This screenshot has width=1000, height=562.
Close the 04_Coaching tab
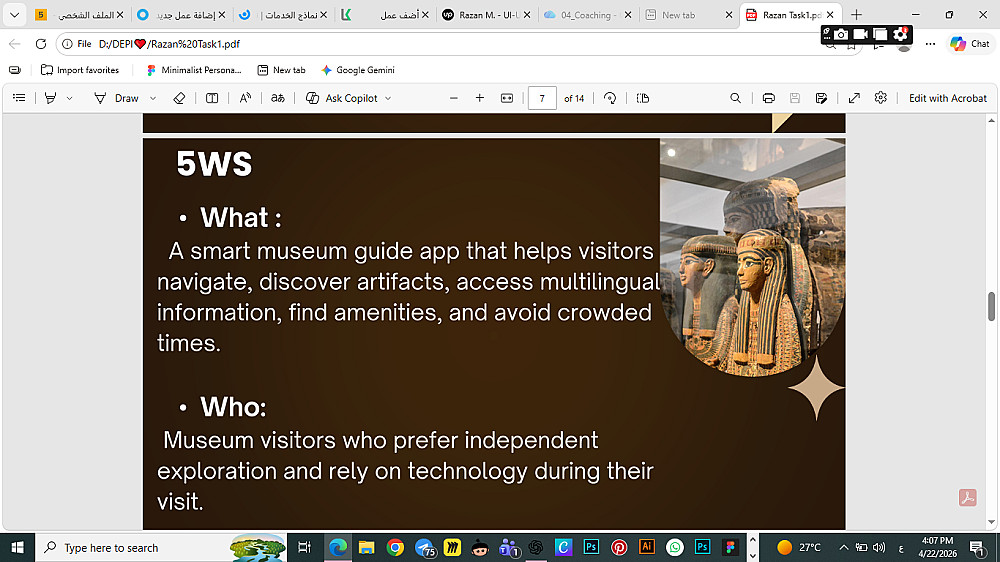point(628,15)
